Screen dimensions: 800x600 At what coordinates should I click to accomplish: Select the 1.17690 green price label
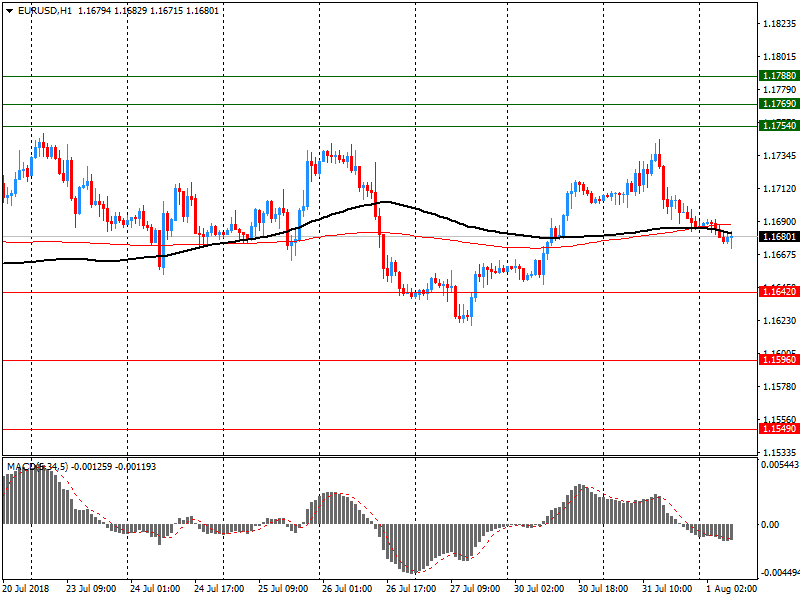(778, 104)
